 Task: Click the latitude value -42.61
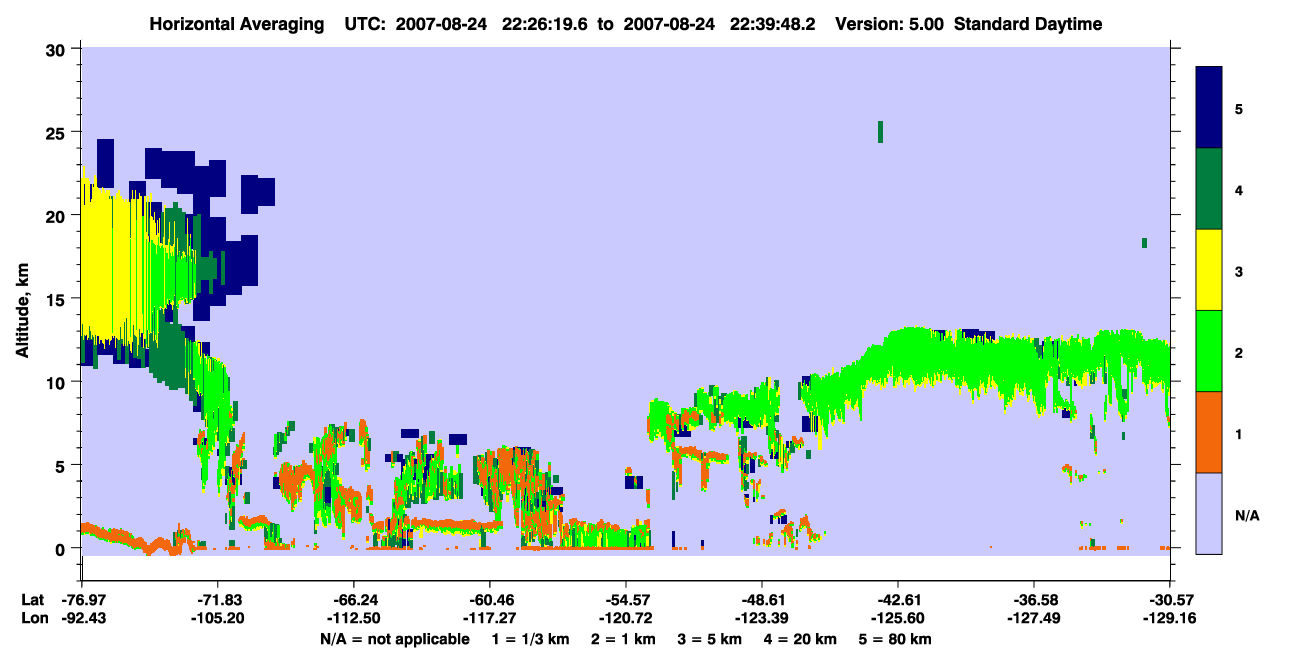point(898,600)
